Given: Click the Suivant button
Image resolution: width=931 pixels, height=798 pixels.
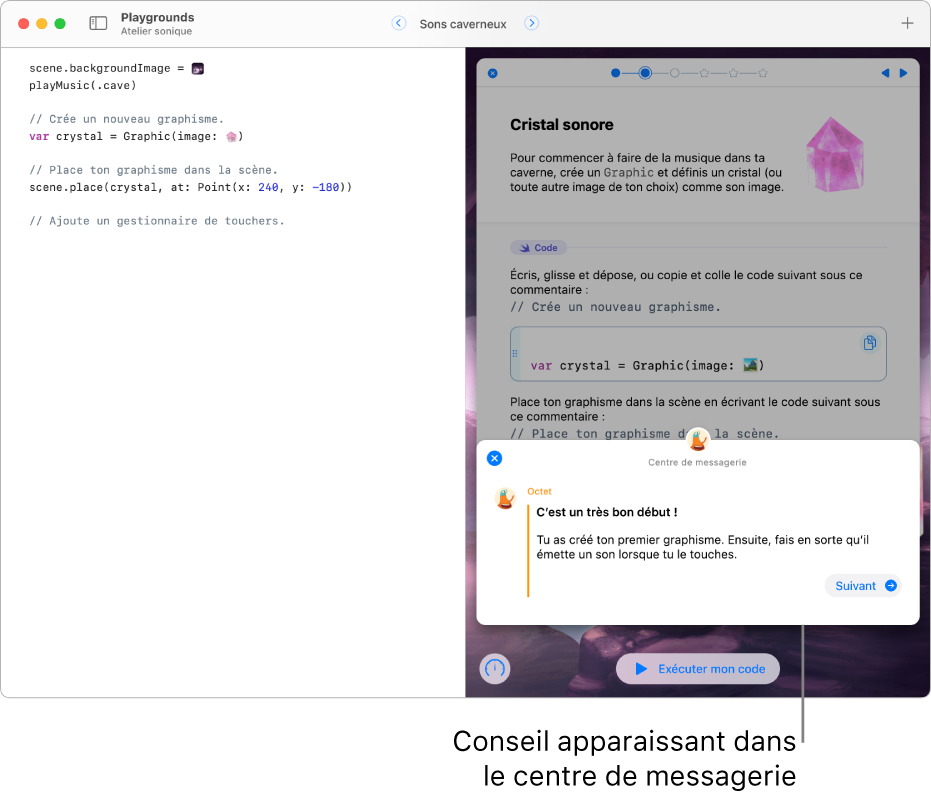Looking at the screenshot, I should (863, 586).
